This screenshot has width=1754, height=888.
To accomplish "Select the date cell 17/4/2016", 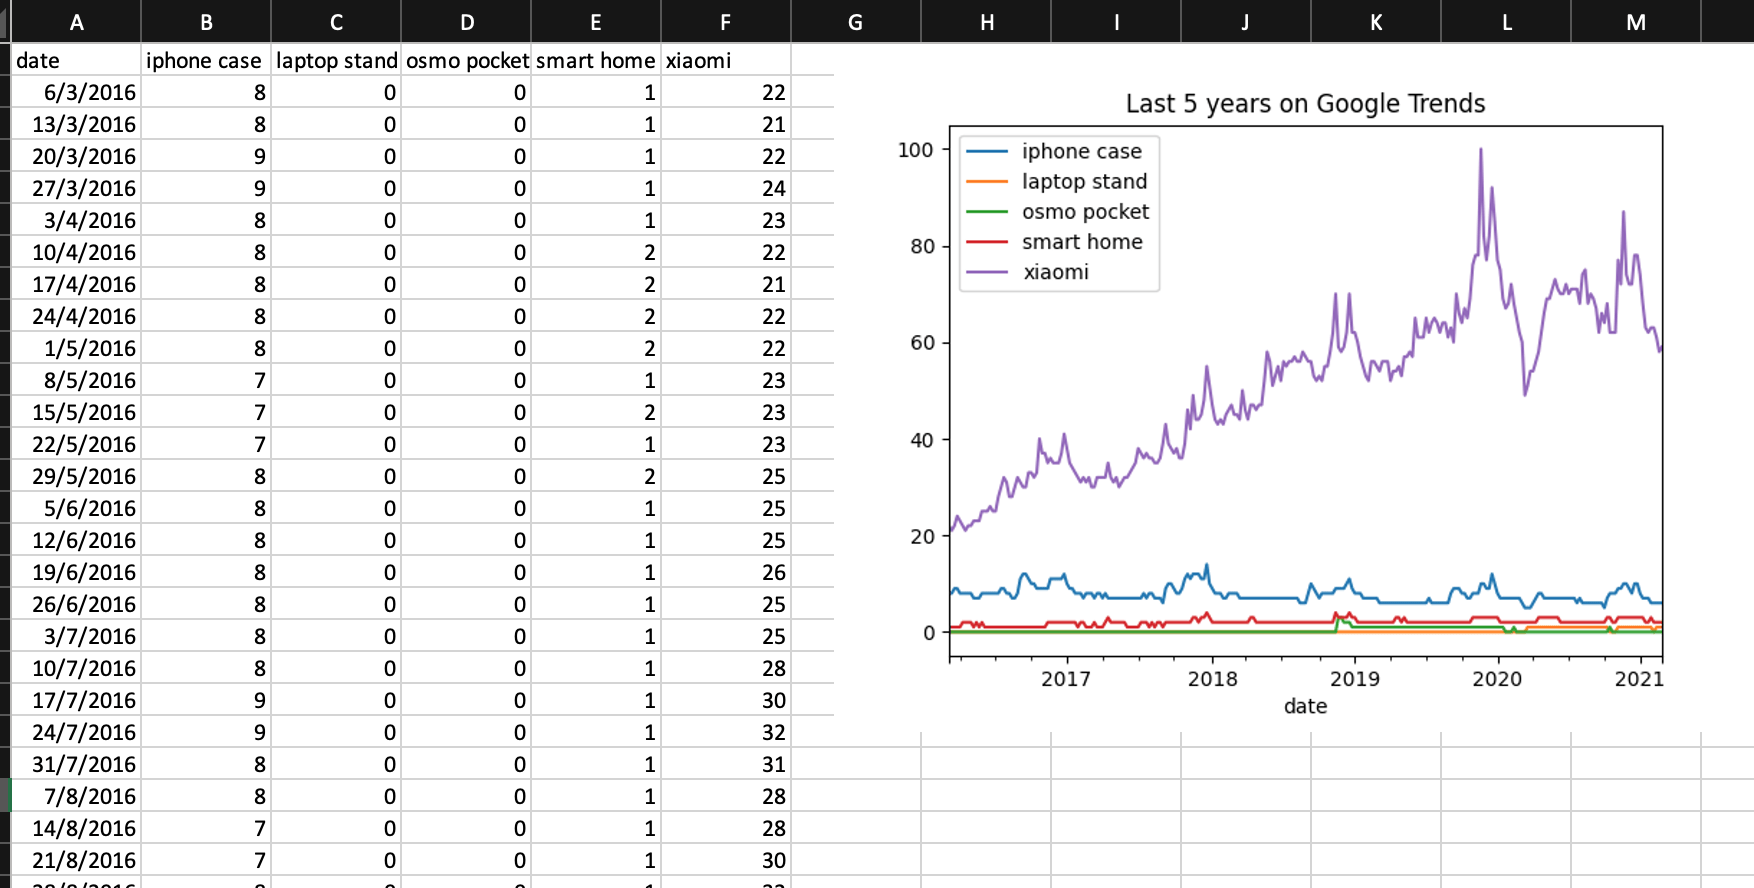I will click(76, 284).
